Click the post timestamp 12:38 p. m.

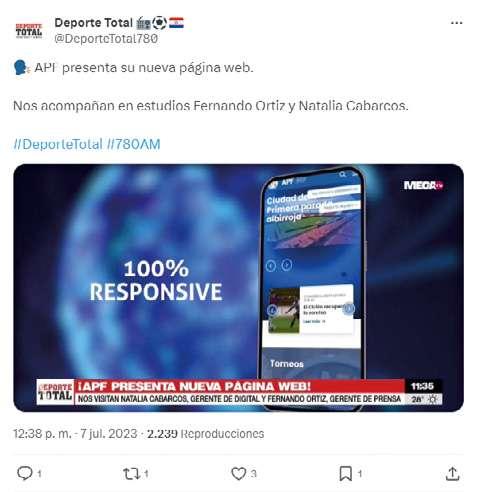pos(42,433)
